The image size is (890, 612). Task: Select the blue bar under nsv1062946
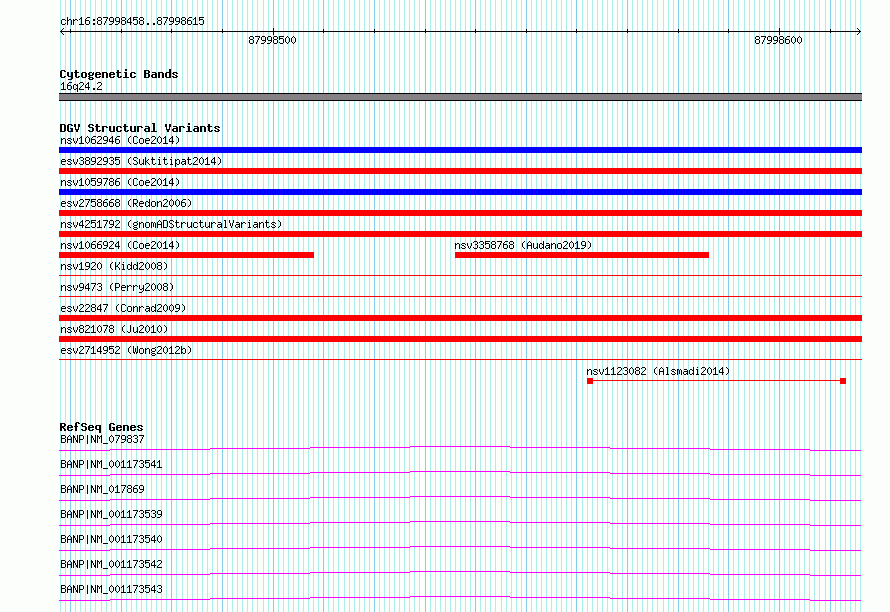pyautogui.click(x=460, y=150)
